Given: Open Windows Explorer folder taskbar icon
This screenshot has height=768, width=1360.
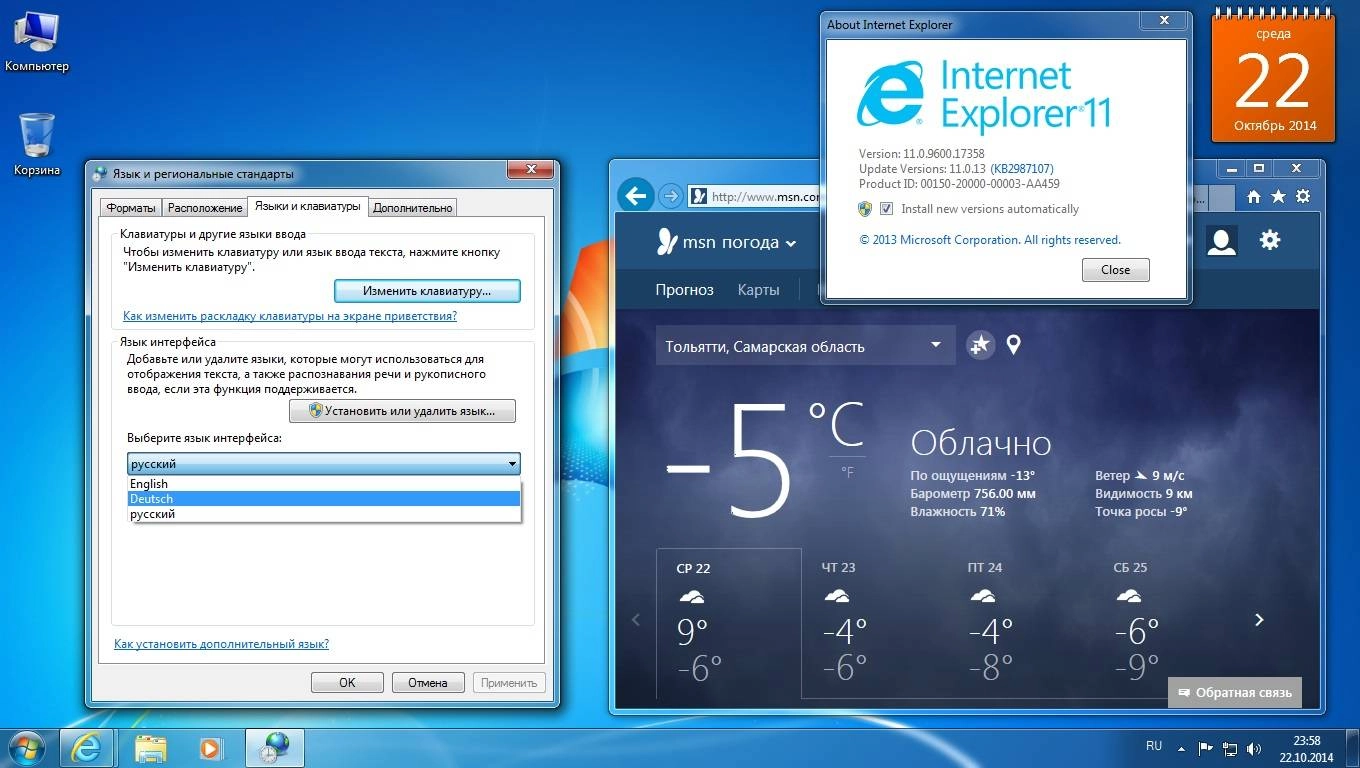Looking at the screenshot, I should [x=150, y=748].
